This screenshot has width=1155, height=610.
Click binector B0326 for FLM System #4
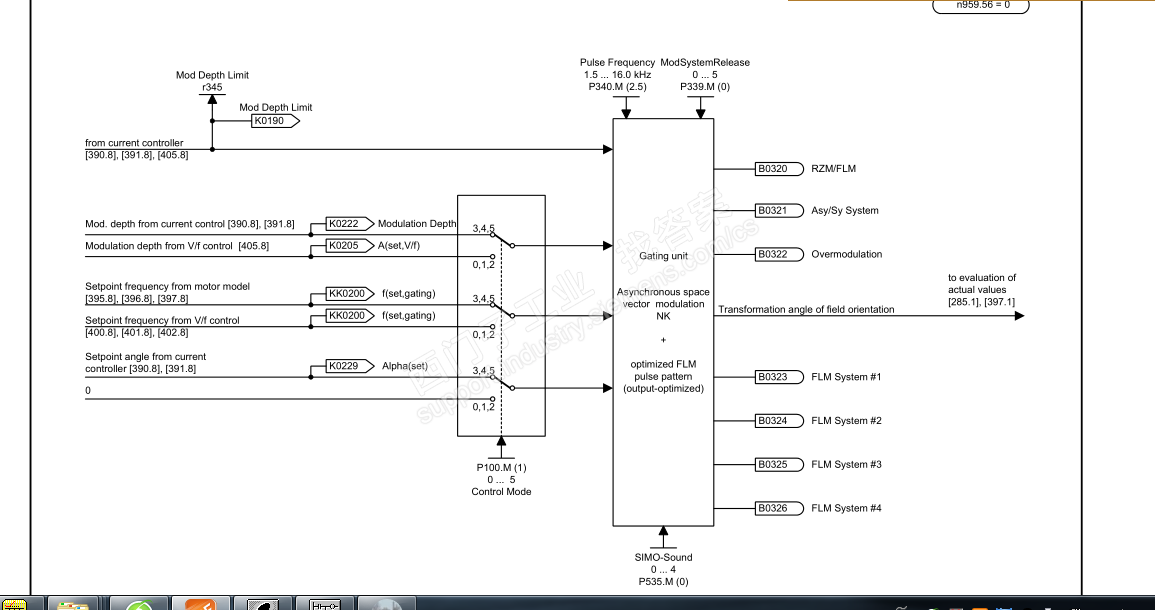coord(777,508)
